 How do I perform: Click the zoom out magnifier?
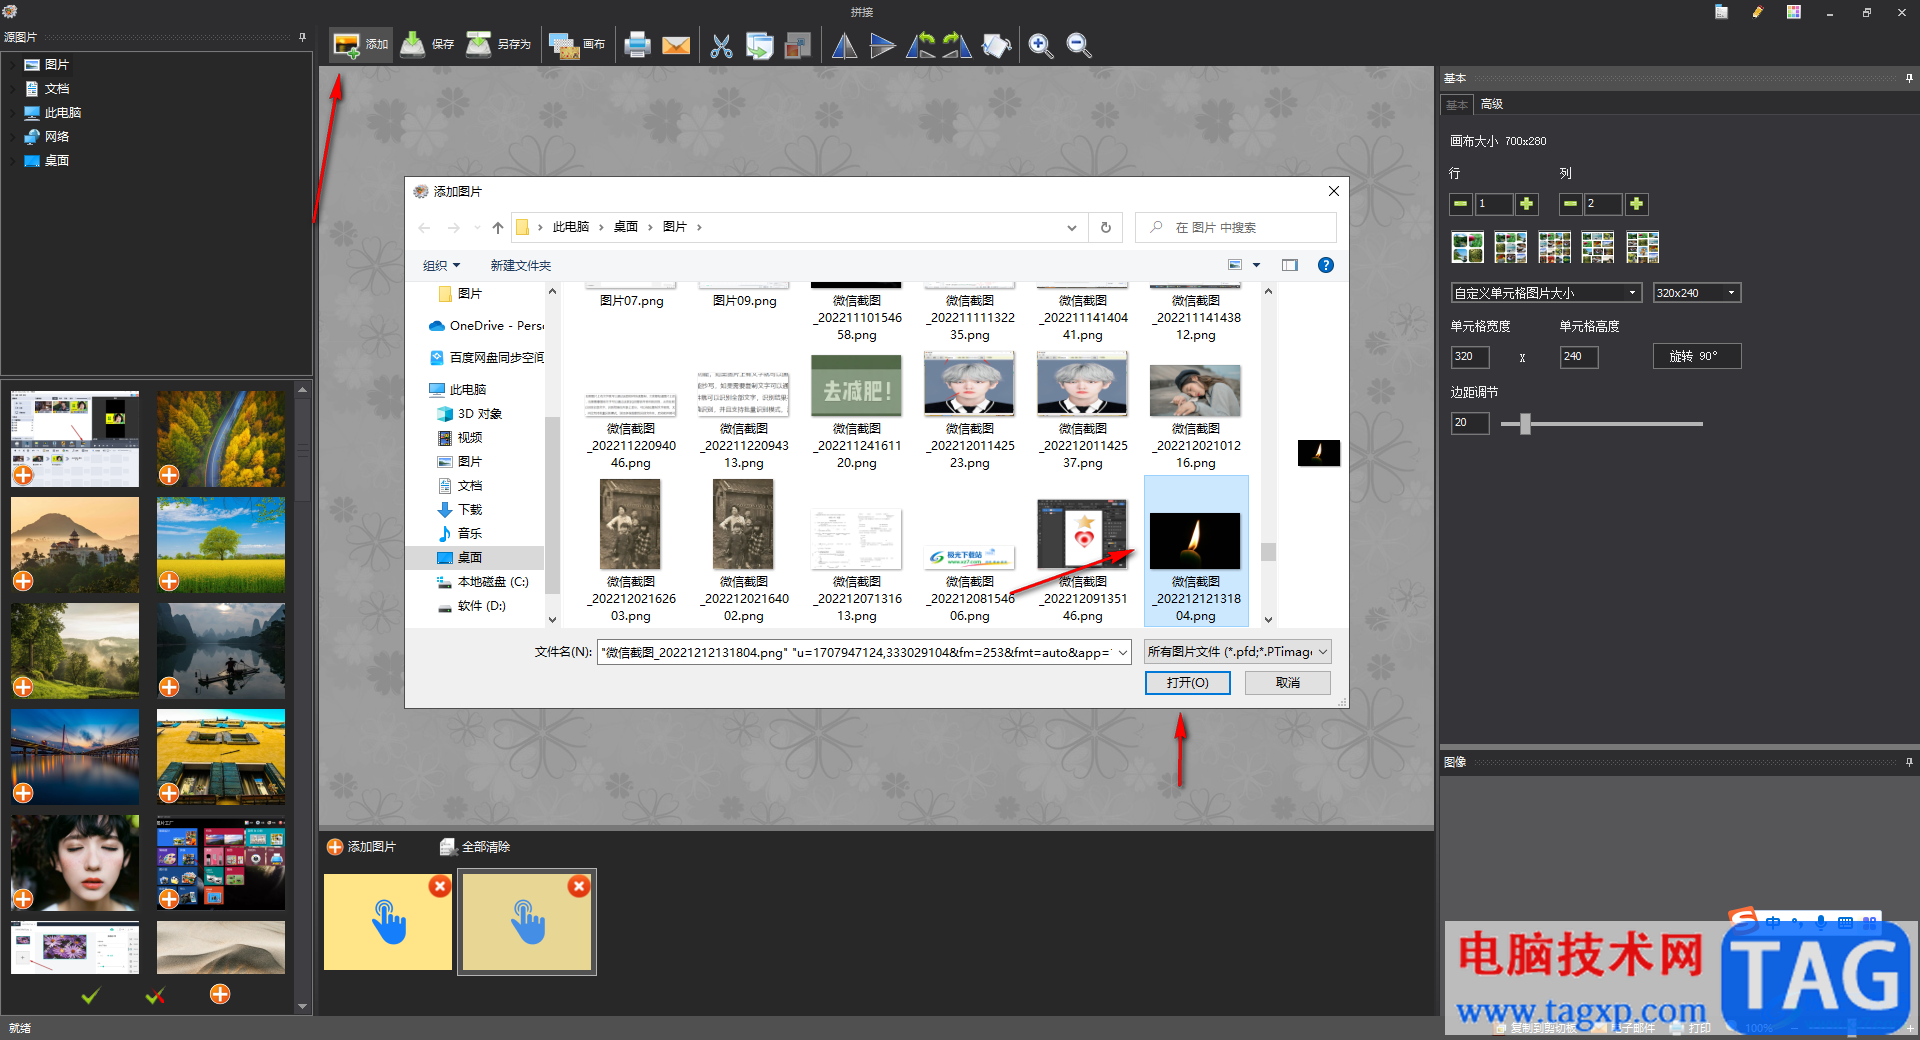1078,46
